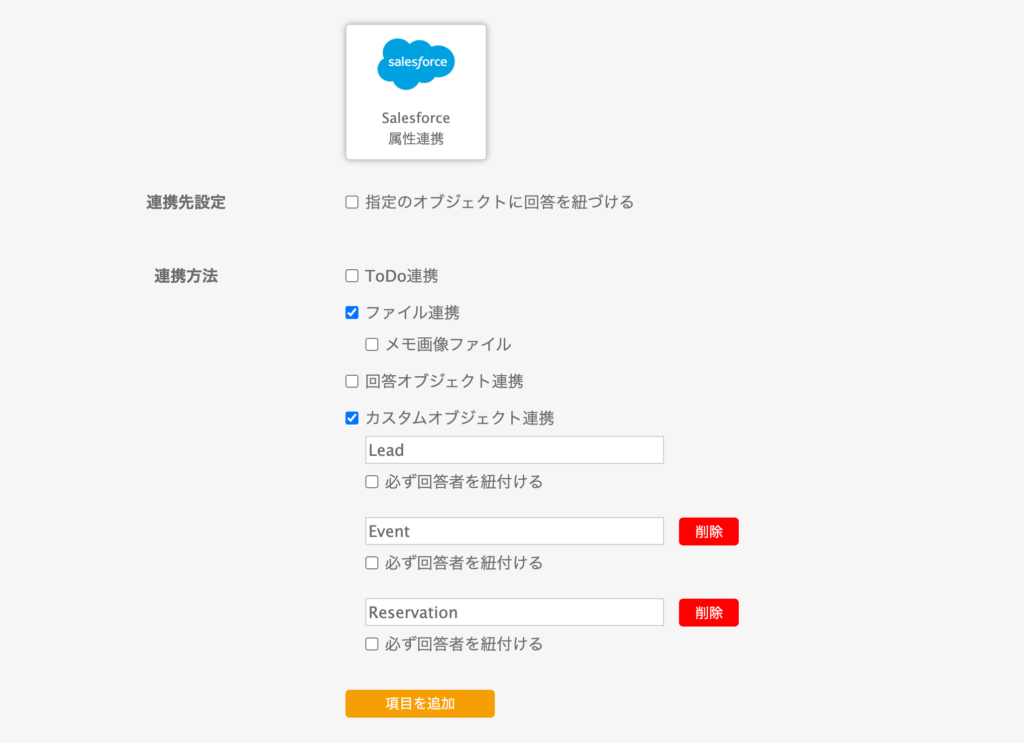This screenshot has height=743, width=1024.
Task: Enable 指定のオブジェクトに回答を紐づける checkbox
Action: point(352,202)
